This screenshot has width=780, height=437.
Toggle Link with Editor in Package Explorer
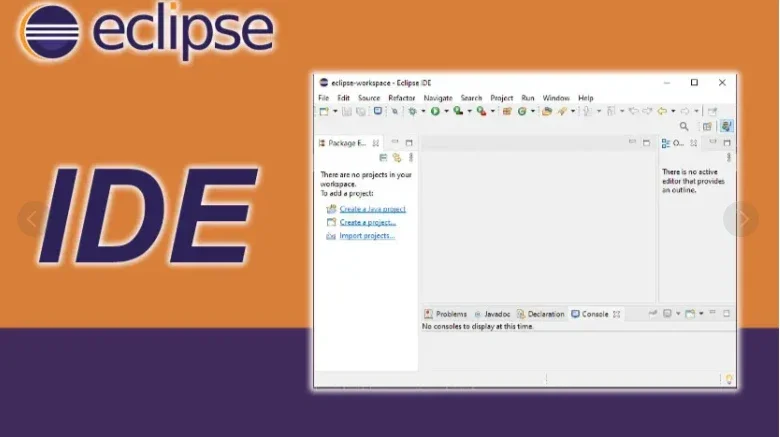397,158
